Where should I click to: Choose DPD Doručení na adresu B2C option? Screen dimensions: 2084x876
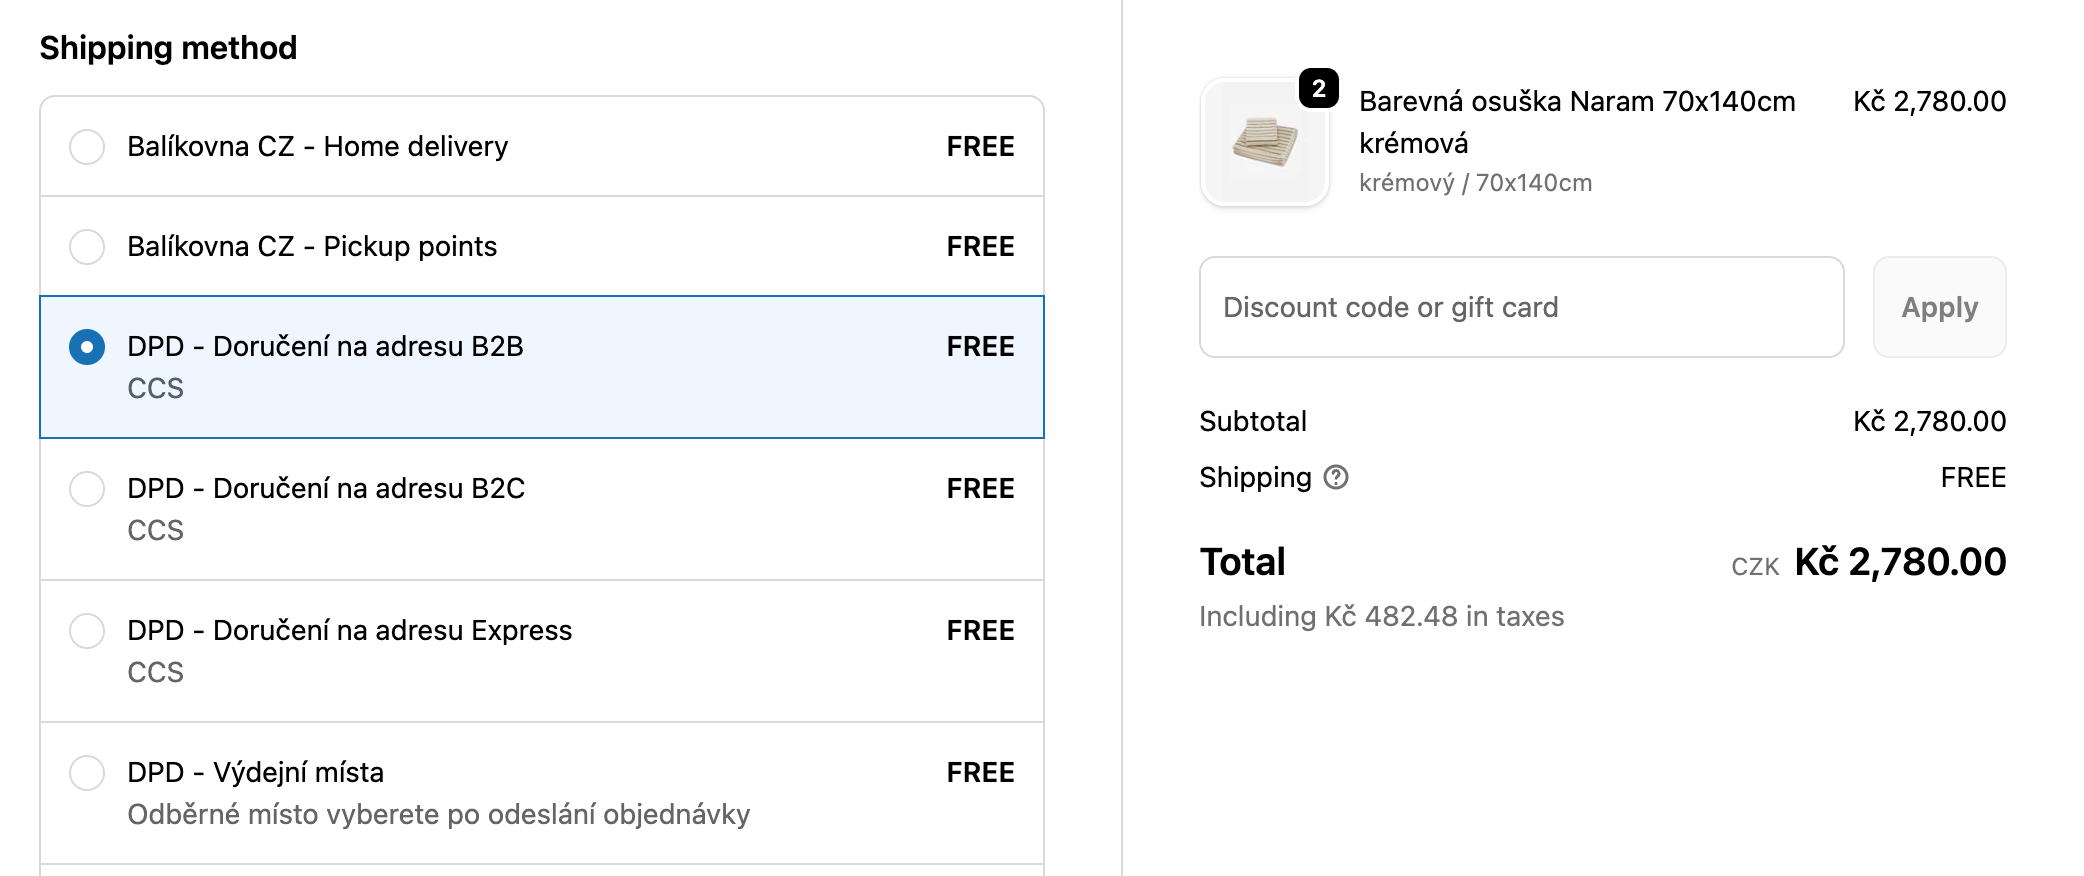point(87,489)
